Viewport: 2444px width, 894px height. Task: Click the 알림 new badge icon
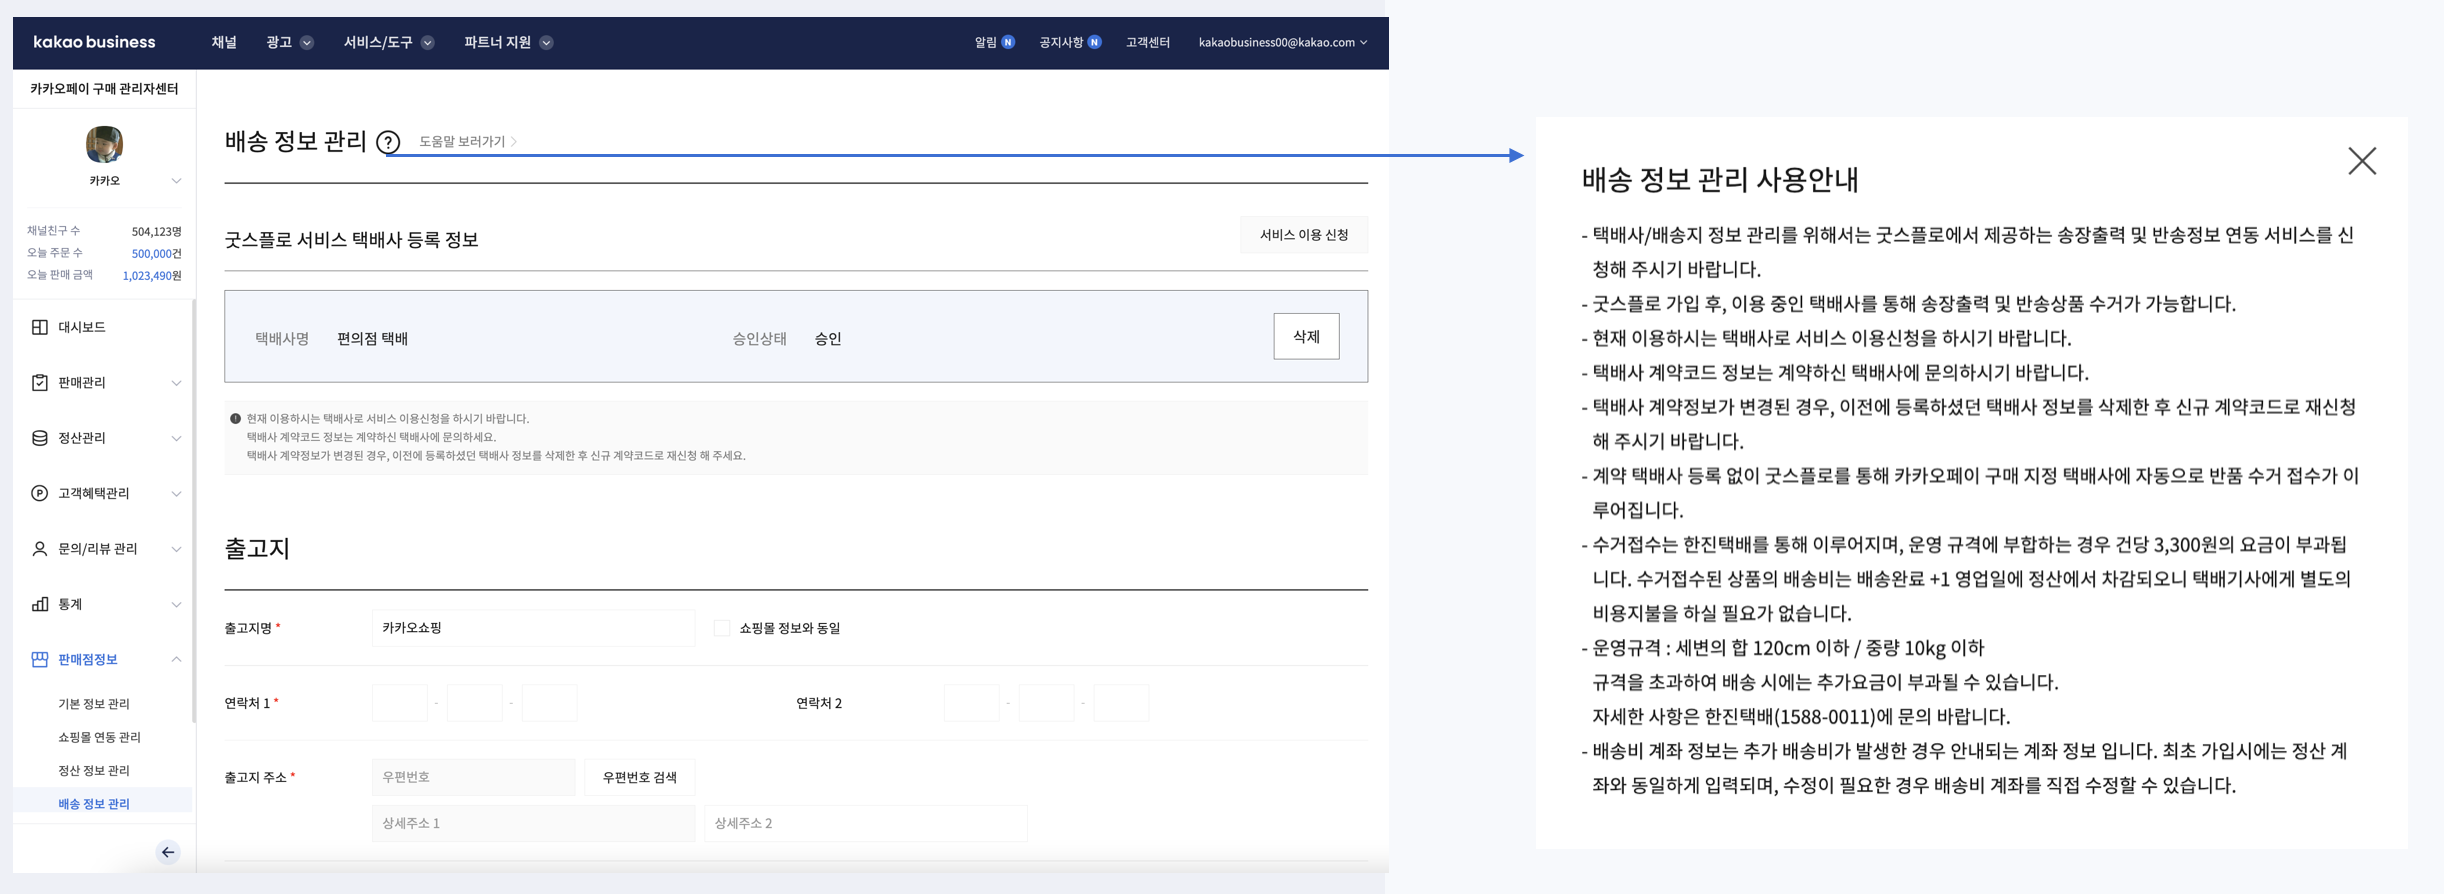point(1008,42)
